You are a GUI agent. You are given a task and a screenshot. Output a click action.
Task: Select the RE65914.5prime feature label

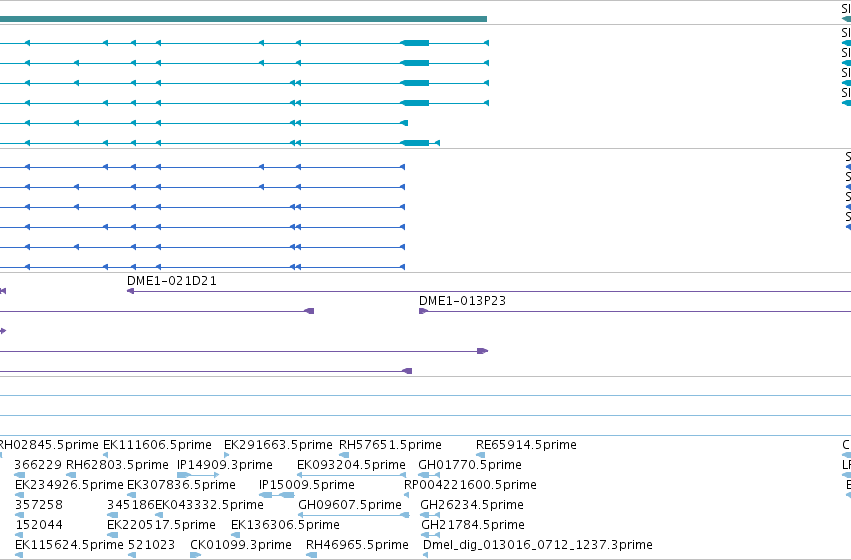click(526, 445)
